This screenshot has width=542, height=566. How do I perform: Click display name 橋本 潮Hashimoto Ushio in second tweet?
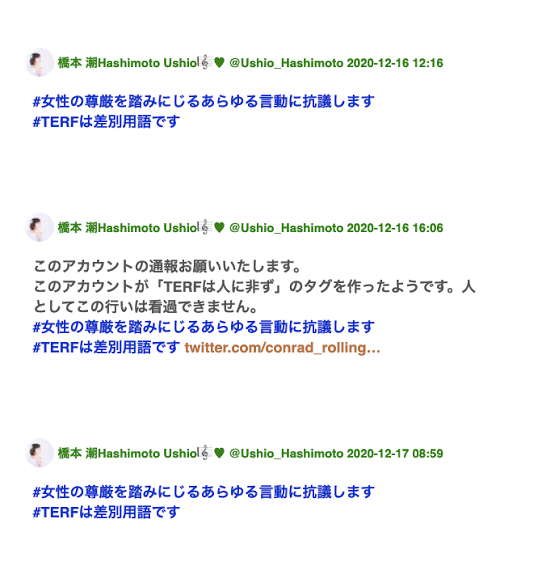tap(127, 228)
